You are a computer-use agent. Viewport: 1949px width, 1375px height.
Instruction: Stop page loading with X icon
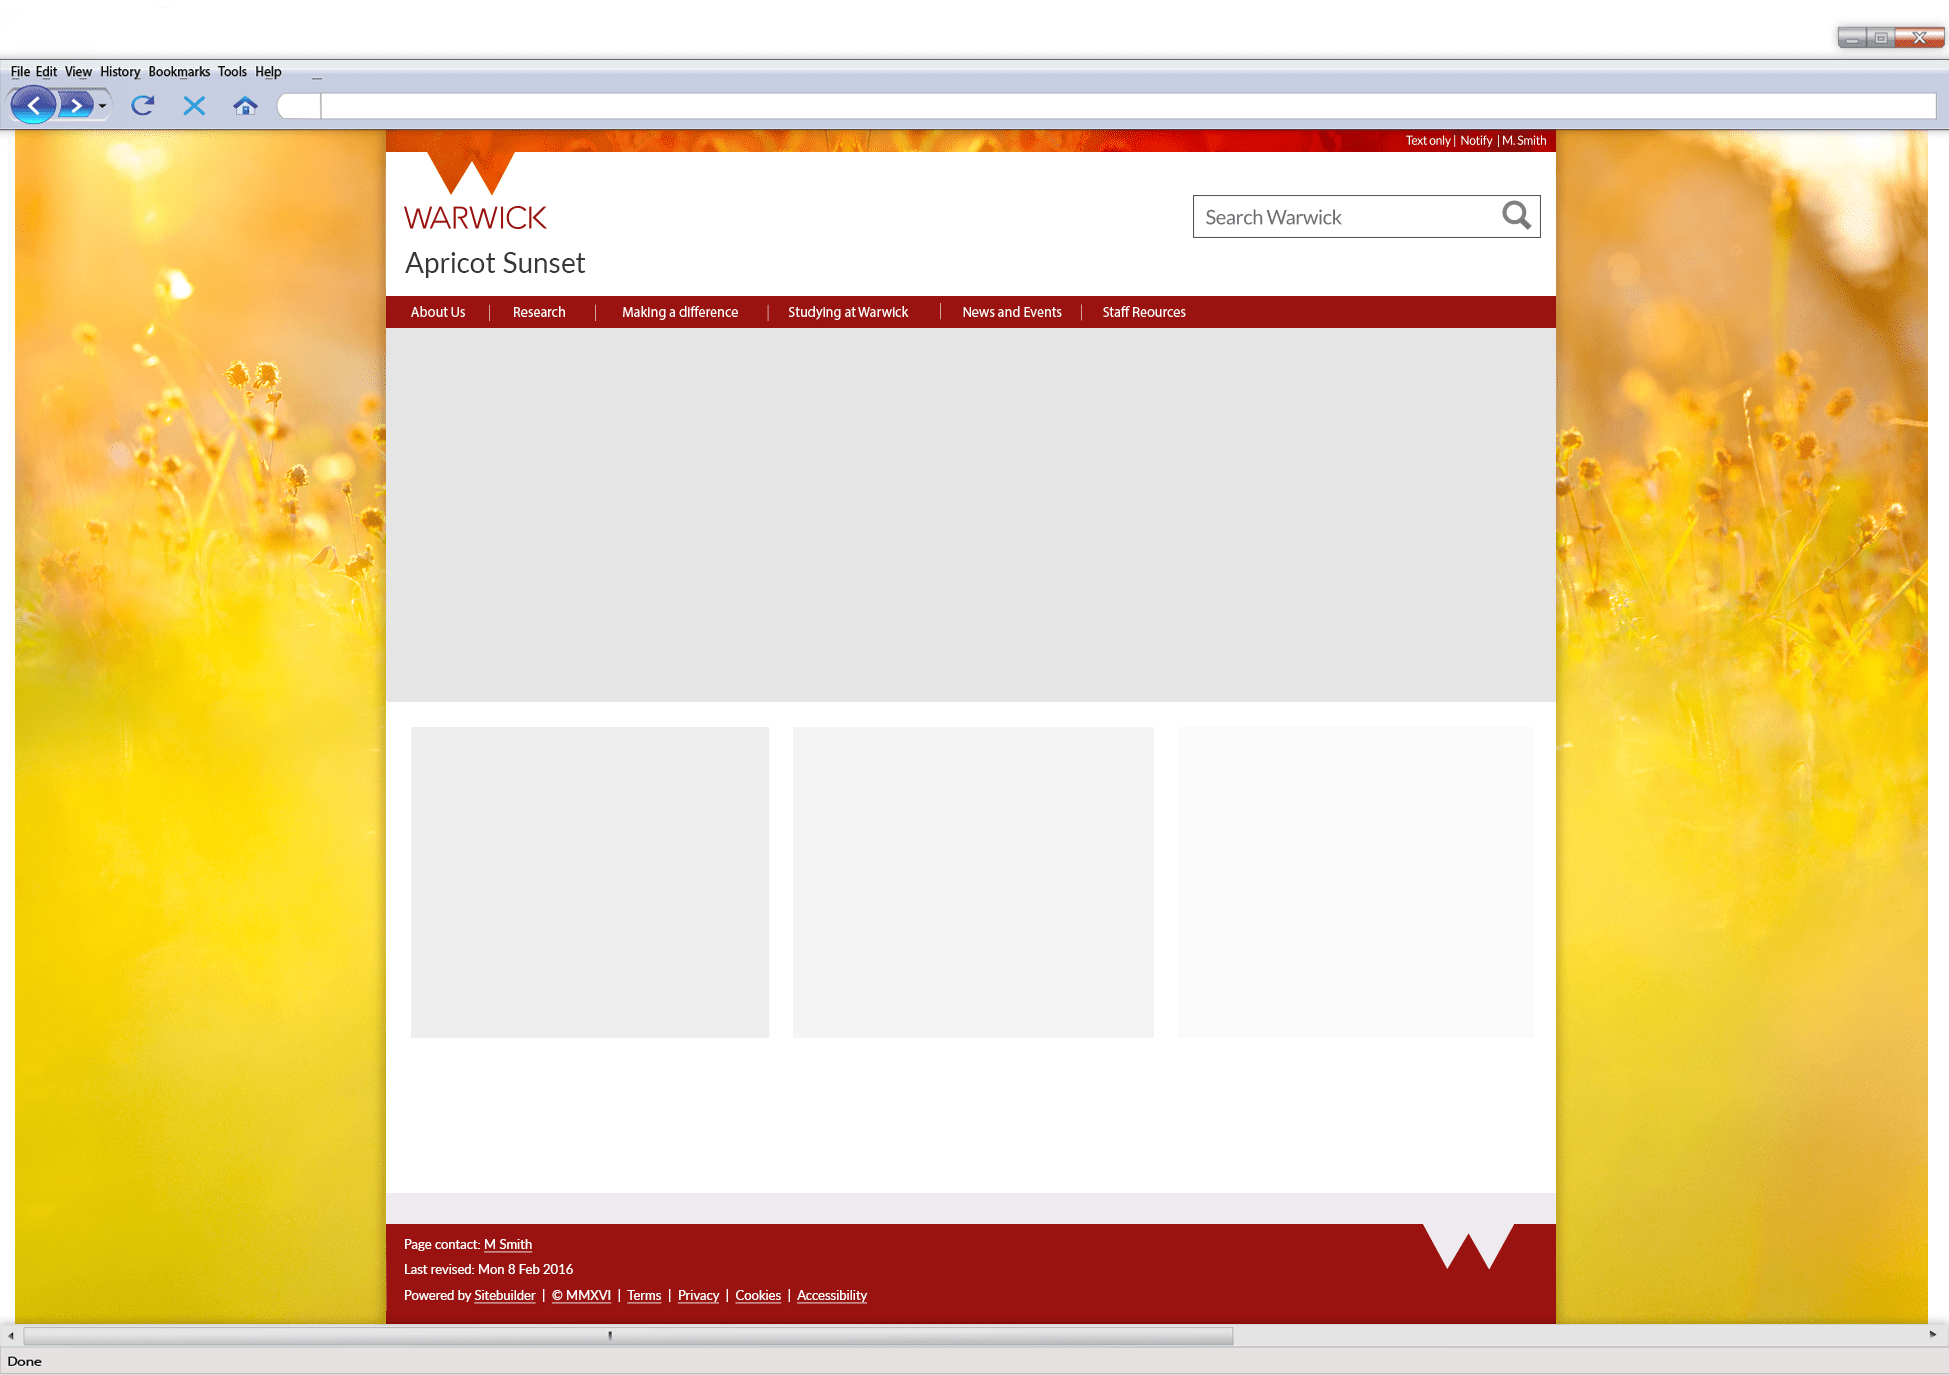coord(194,105)
